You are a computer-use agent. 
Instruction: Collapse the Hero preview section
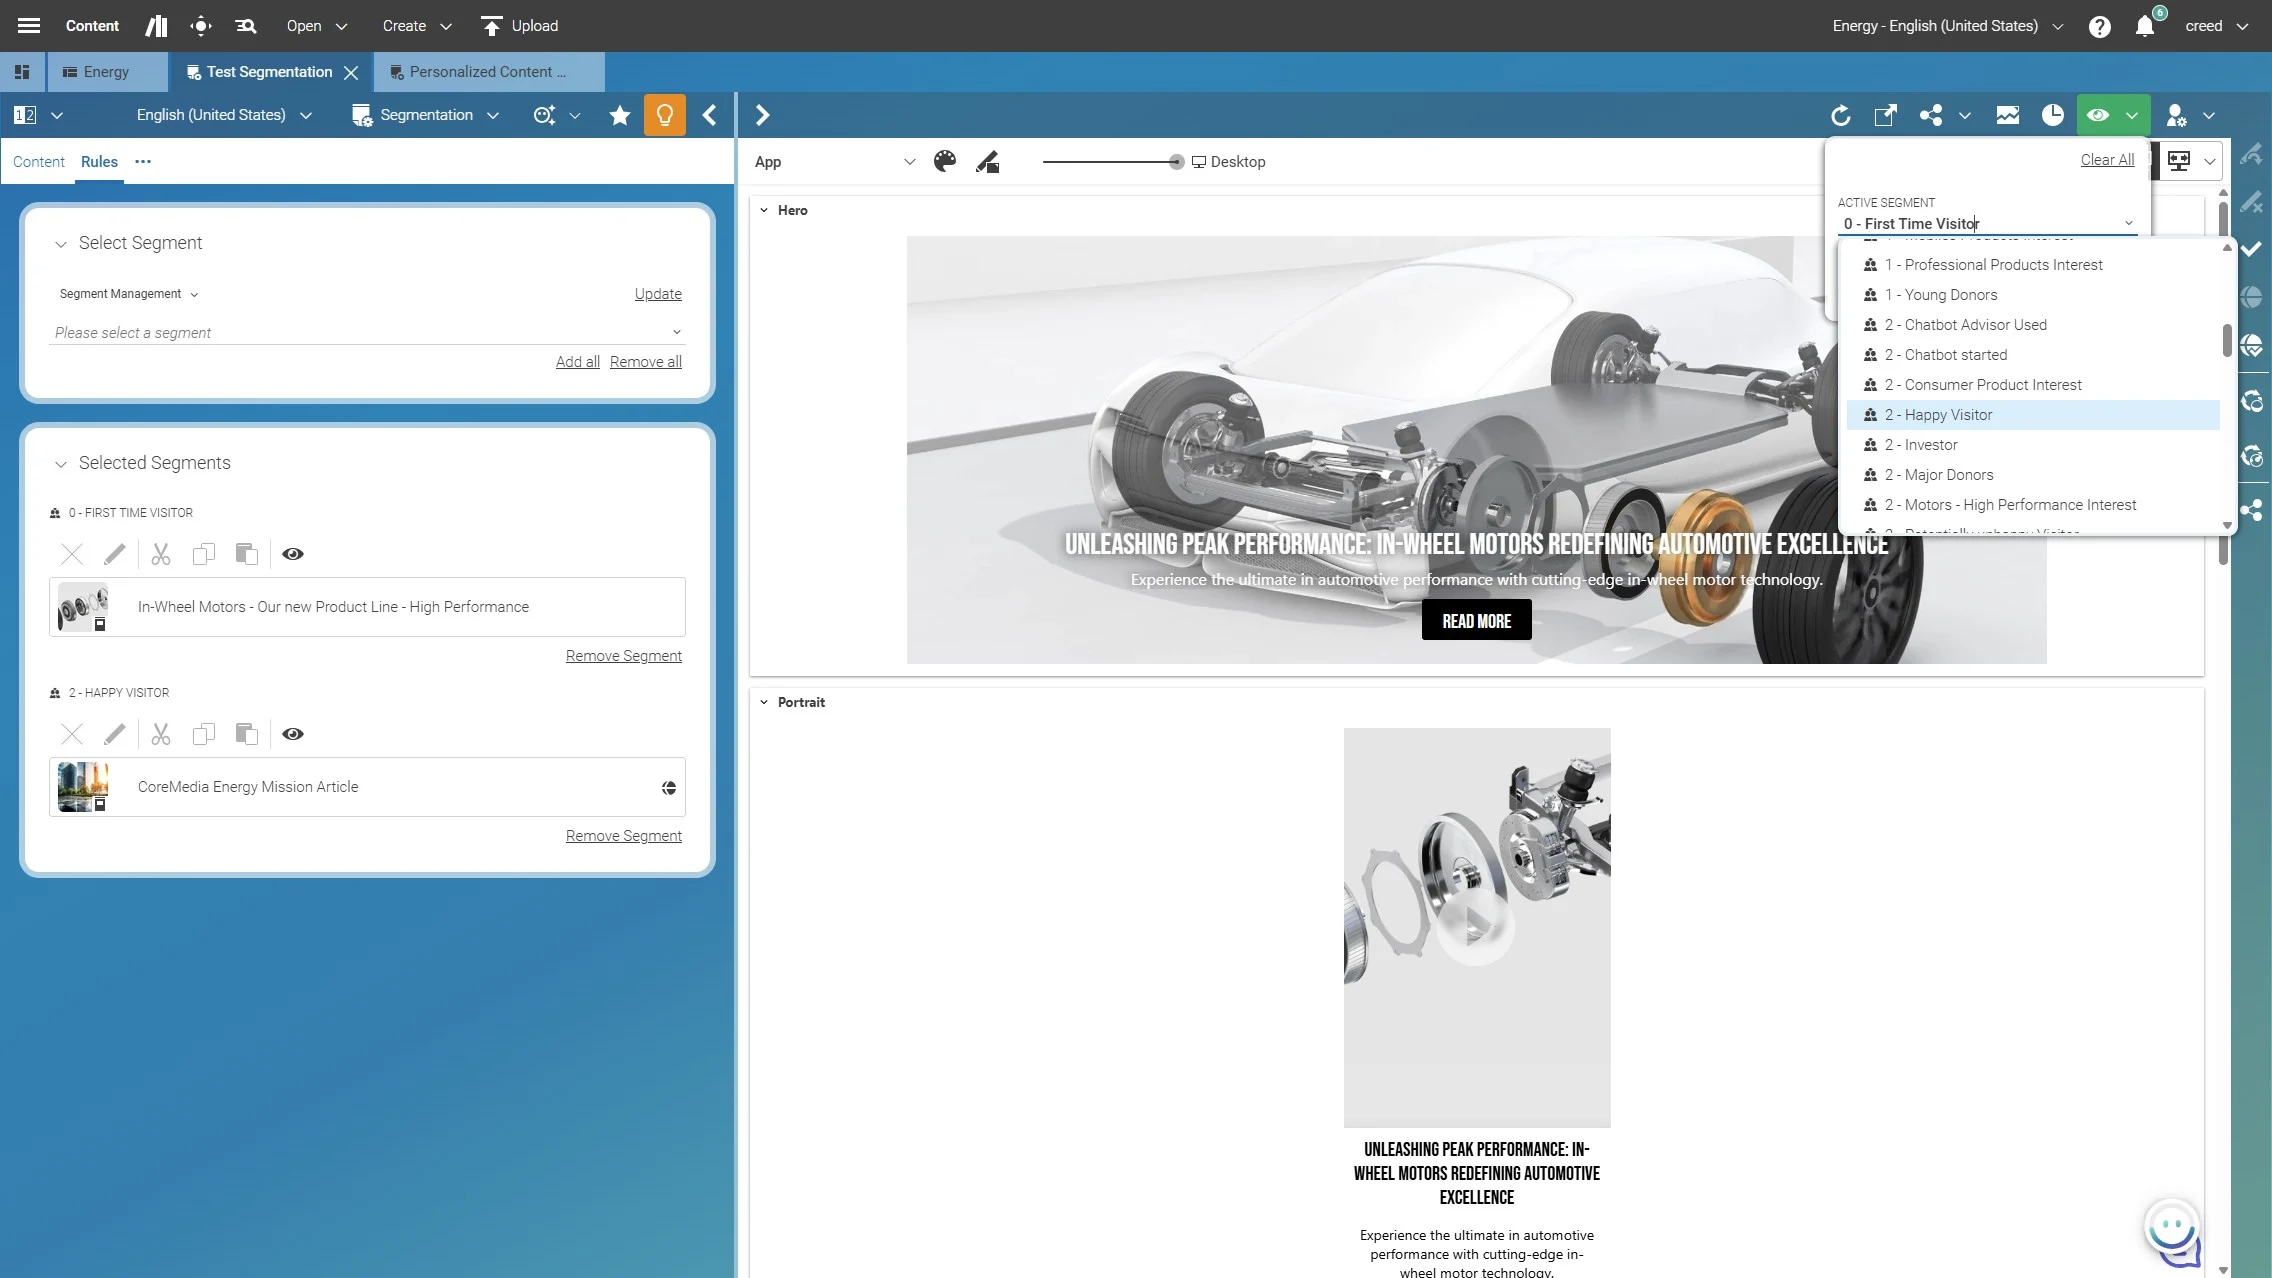click(x=764, y=210)
